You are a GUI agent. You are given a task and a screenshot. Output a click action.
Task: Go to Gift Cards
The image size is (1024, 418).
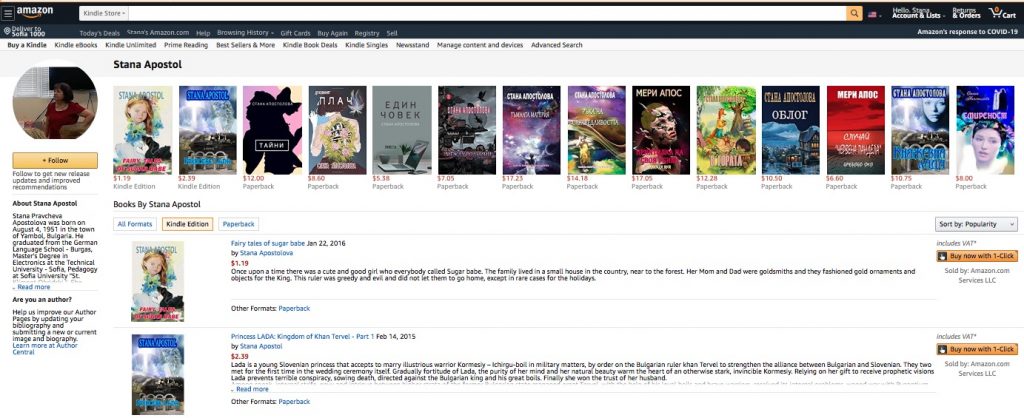click(295, 33)
